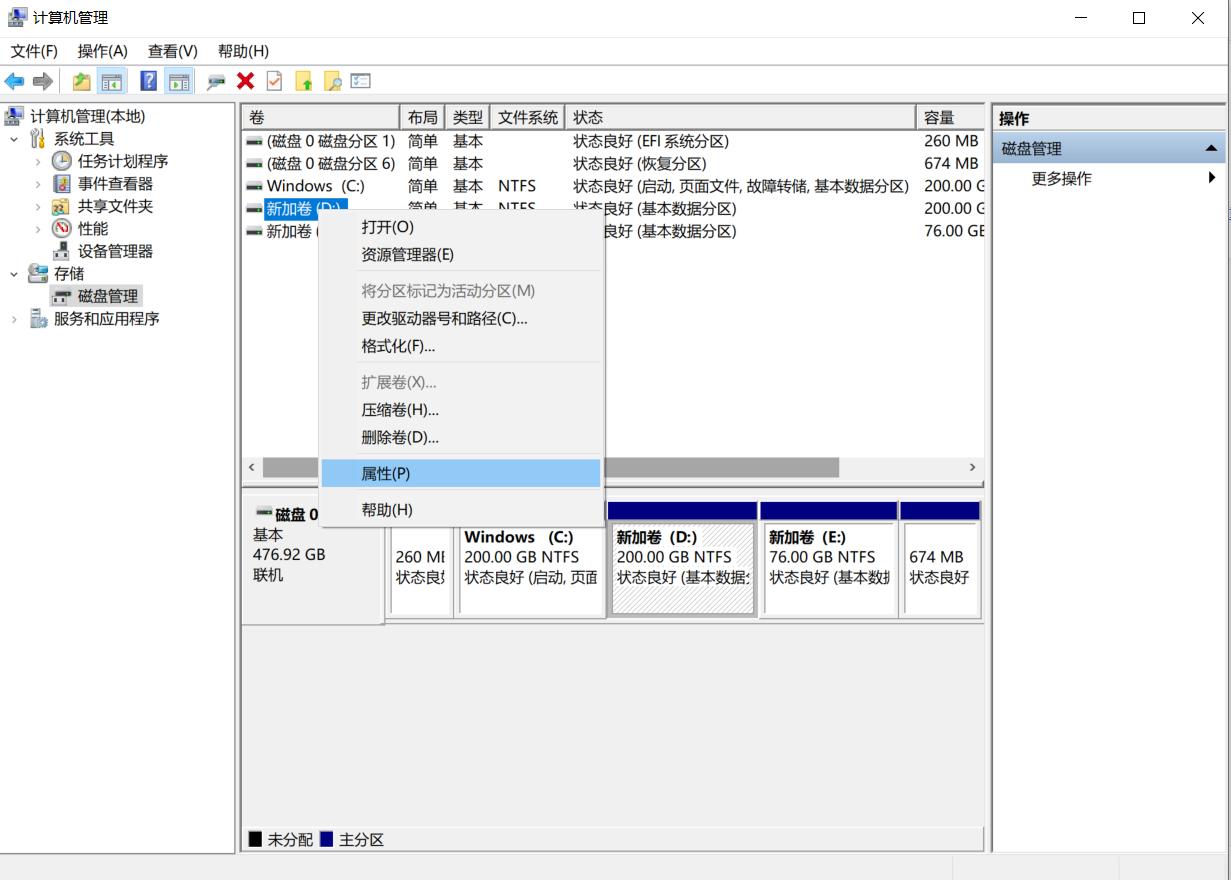Click the blue Back arrow in toolbar
1231x880 pixels.
(x=15, y=82)
